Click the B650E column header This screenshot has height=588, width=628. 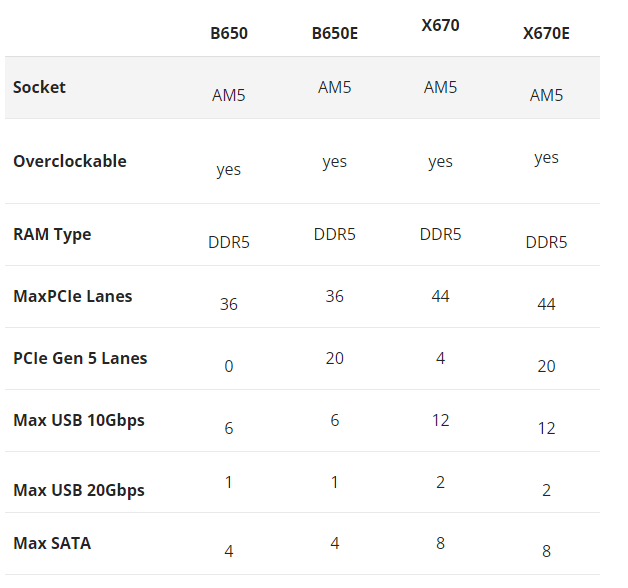pyautogui.click(x=334, y=34)
